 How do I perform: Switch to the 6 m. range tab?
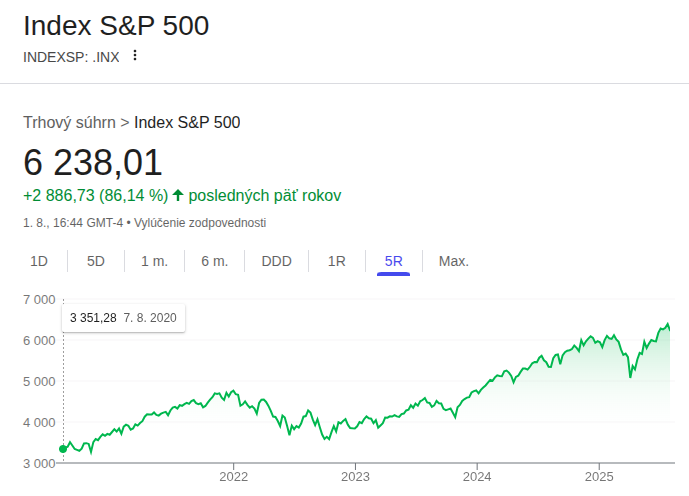[x=214, y=261]
